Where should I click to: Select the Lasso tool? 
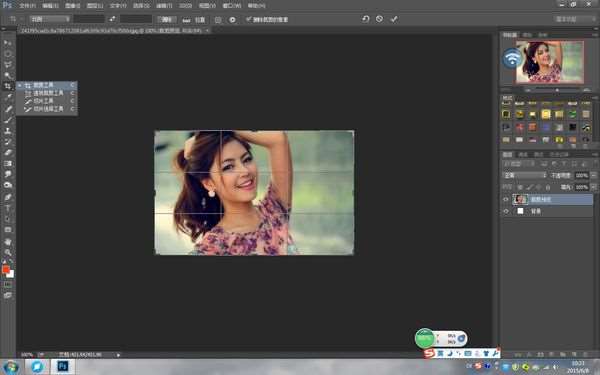tap(8, 64)
